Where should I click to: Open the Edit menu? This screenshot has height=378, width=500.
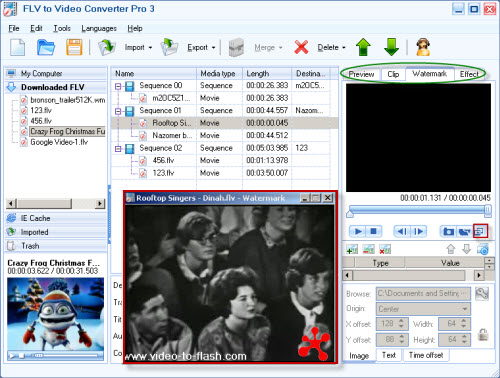pyautogui.click(x=36, y=28)
